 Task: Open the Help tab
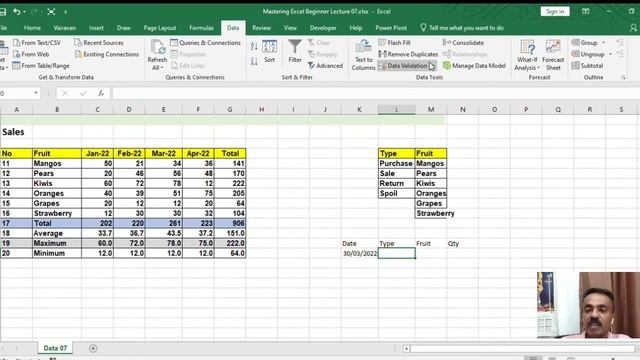pyautogui.click(x=356, y=28)
